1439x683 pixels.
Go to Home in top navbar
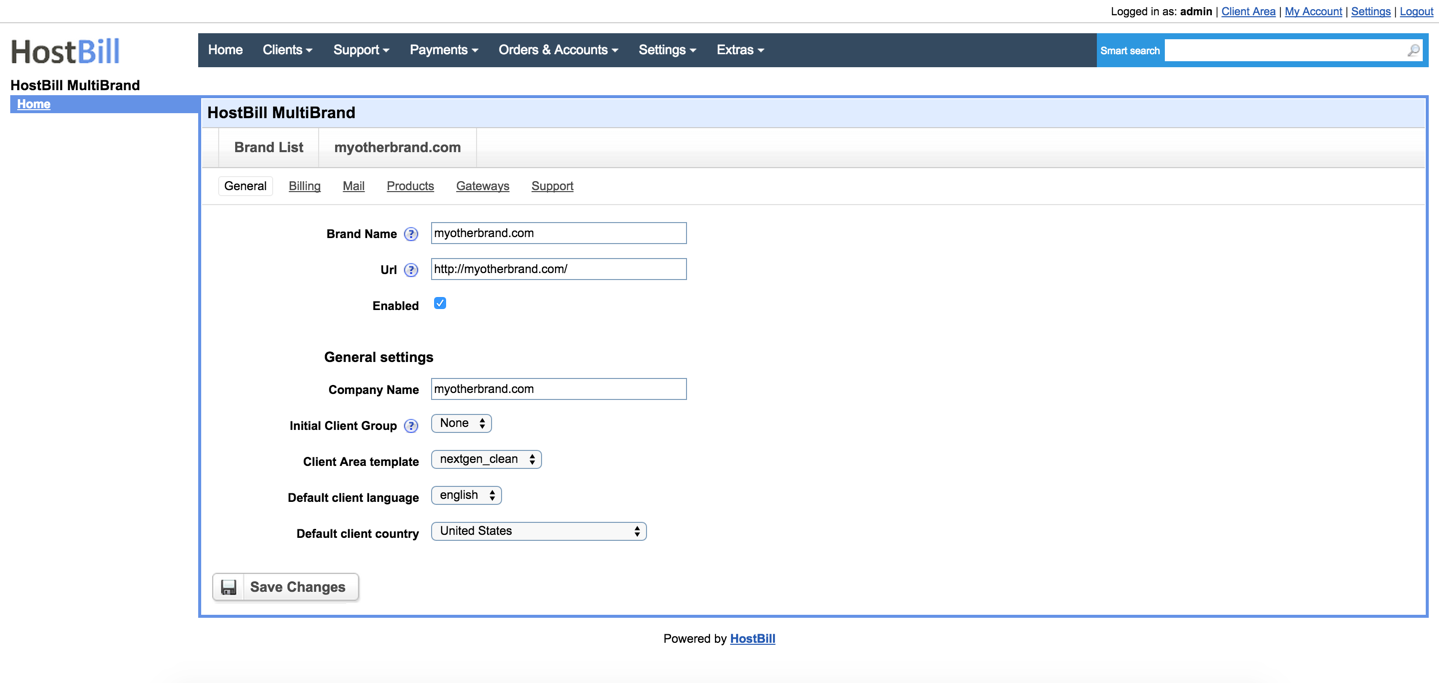[225, 50]
